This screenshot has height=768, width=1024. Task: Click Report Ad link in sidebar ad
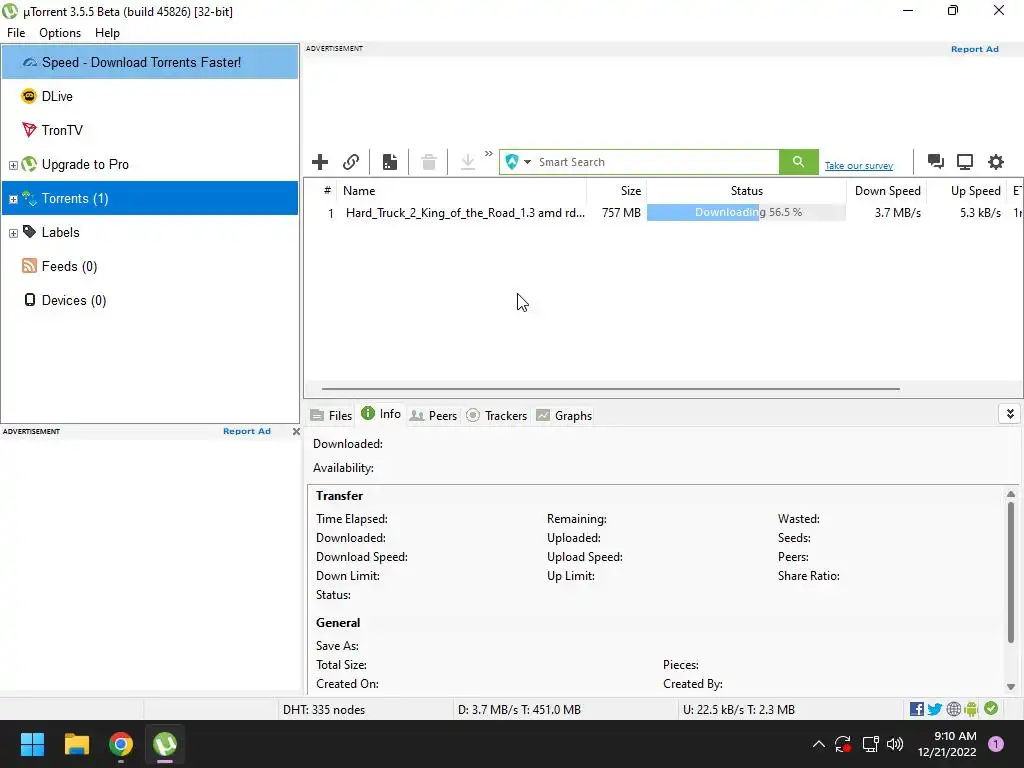tap(247, 431)
